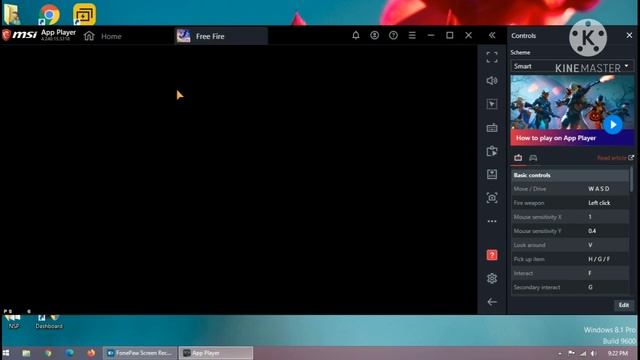Toggle full screen mode icon
Image resolution: width=640 pixels, height=360 pixels.
(492, 57)
